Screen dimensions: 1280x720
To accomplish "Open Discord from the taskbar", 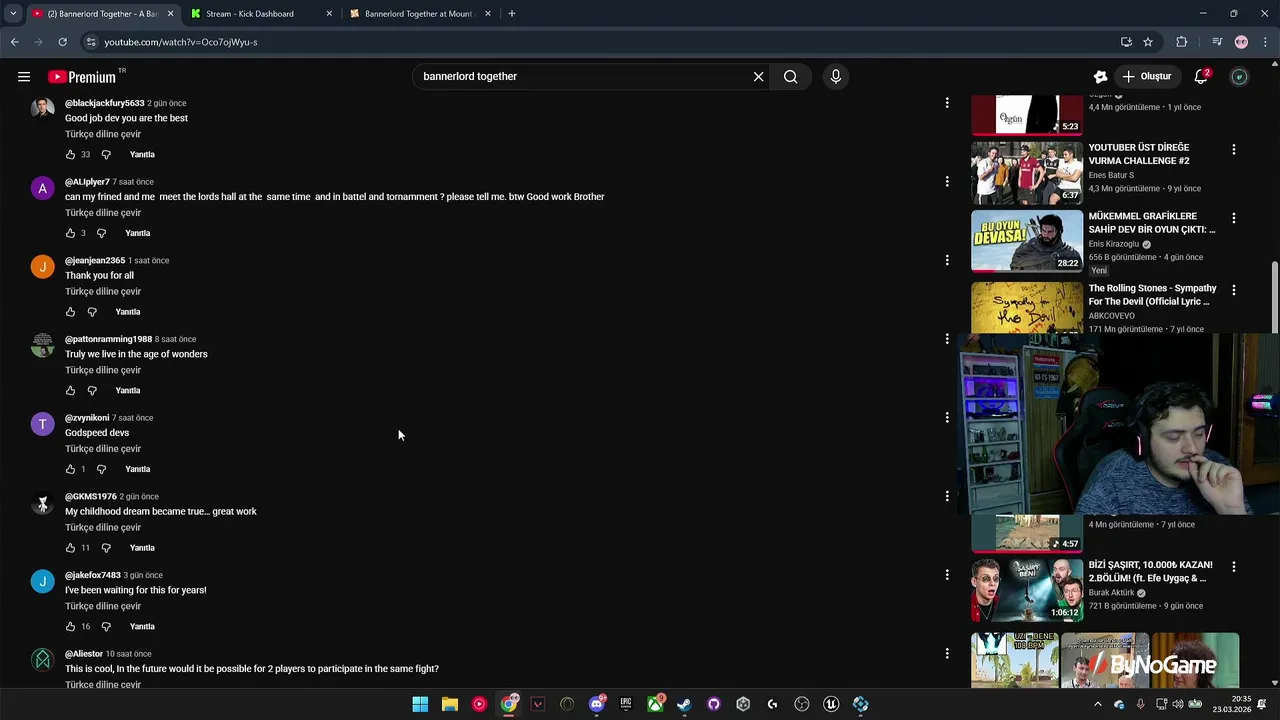I will pyautogui.click(x=597, y=704).
